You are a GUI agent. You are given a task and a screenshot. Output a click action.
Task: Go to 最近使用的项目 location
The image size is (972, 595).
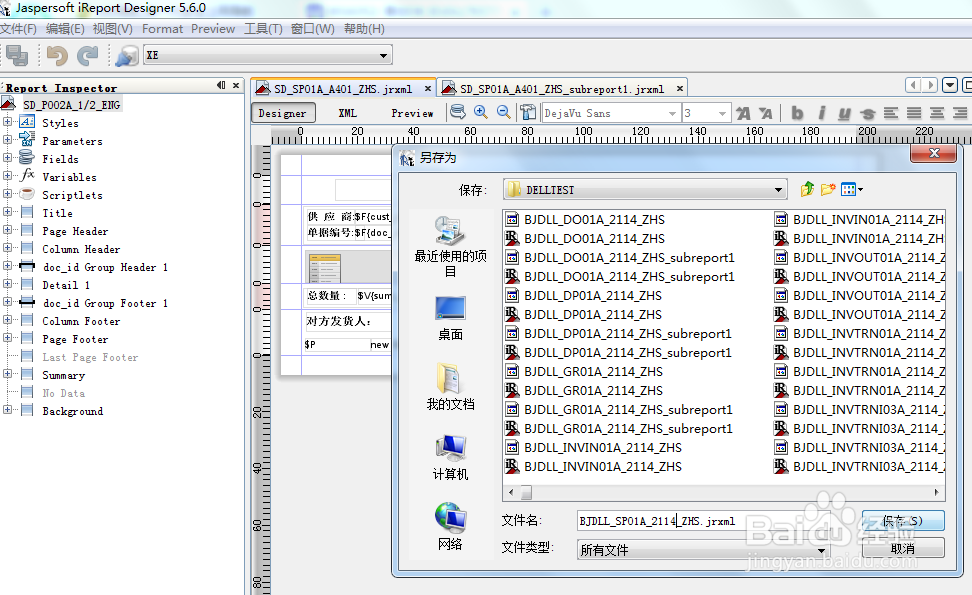tap(450, 246)
